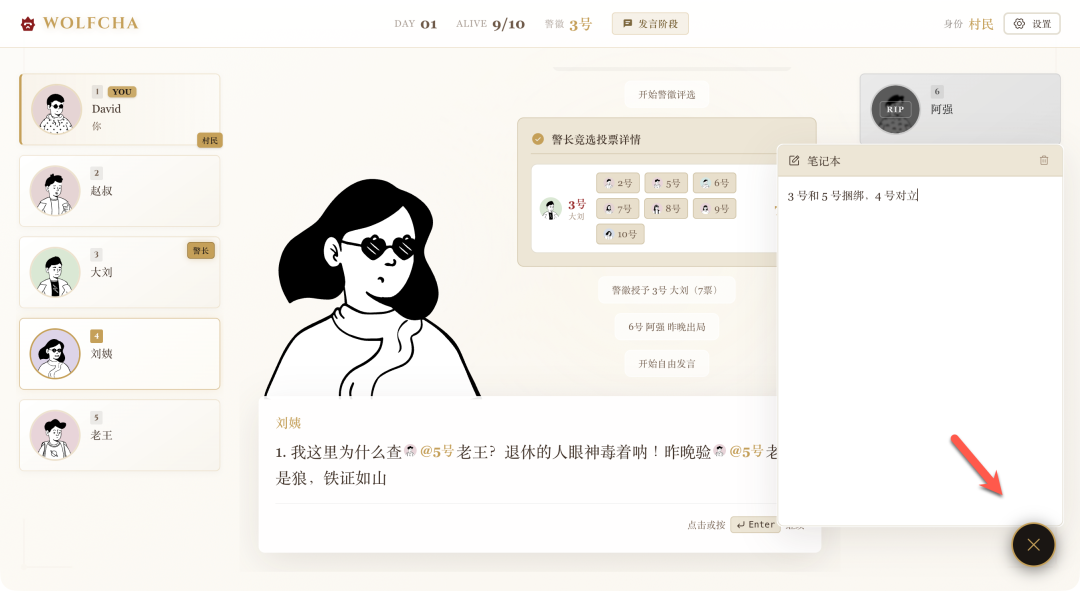Click the 村民 role tag on David's card
1080x591 pixels.
point(209,141)
